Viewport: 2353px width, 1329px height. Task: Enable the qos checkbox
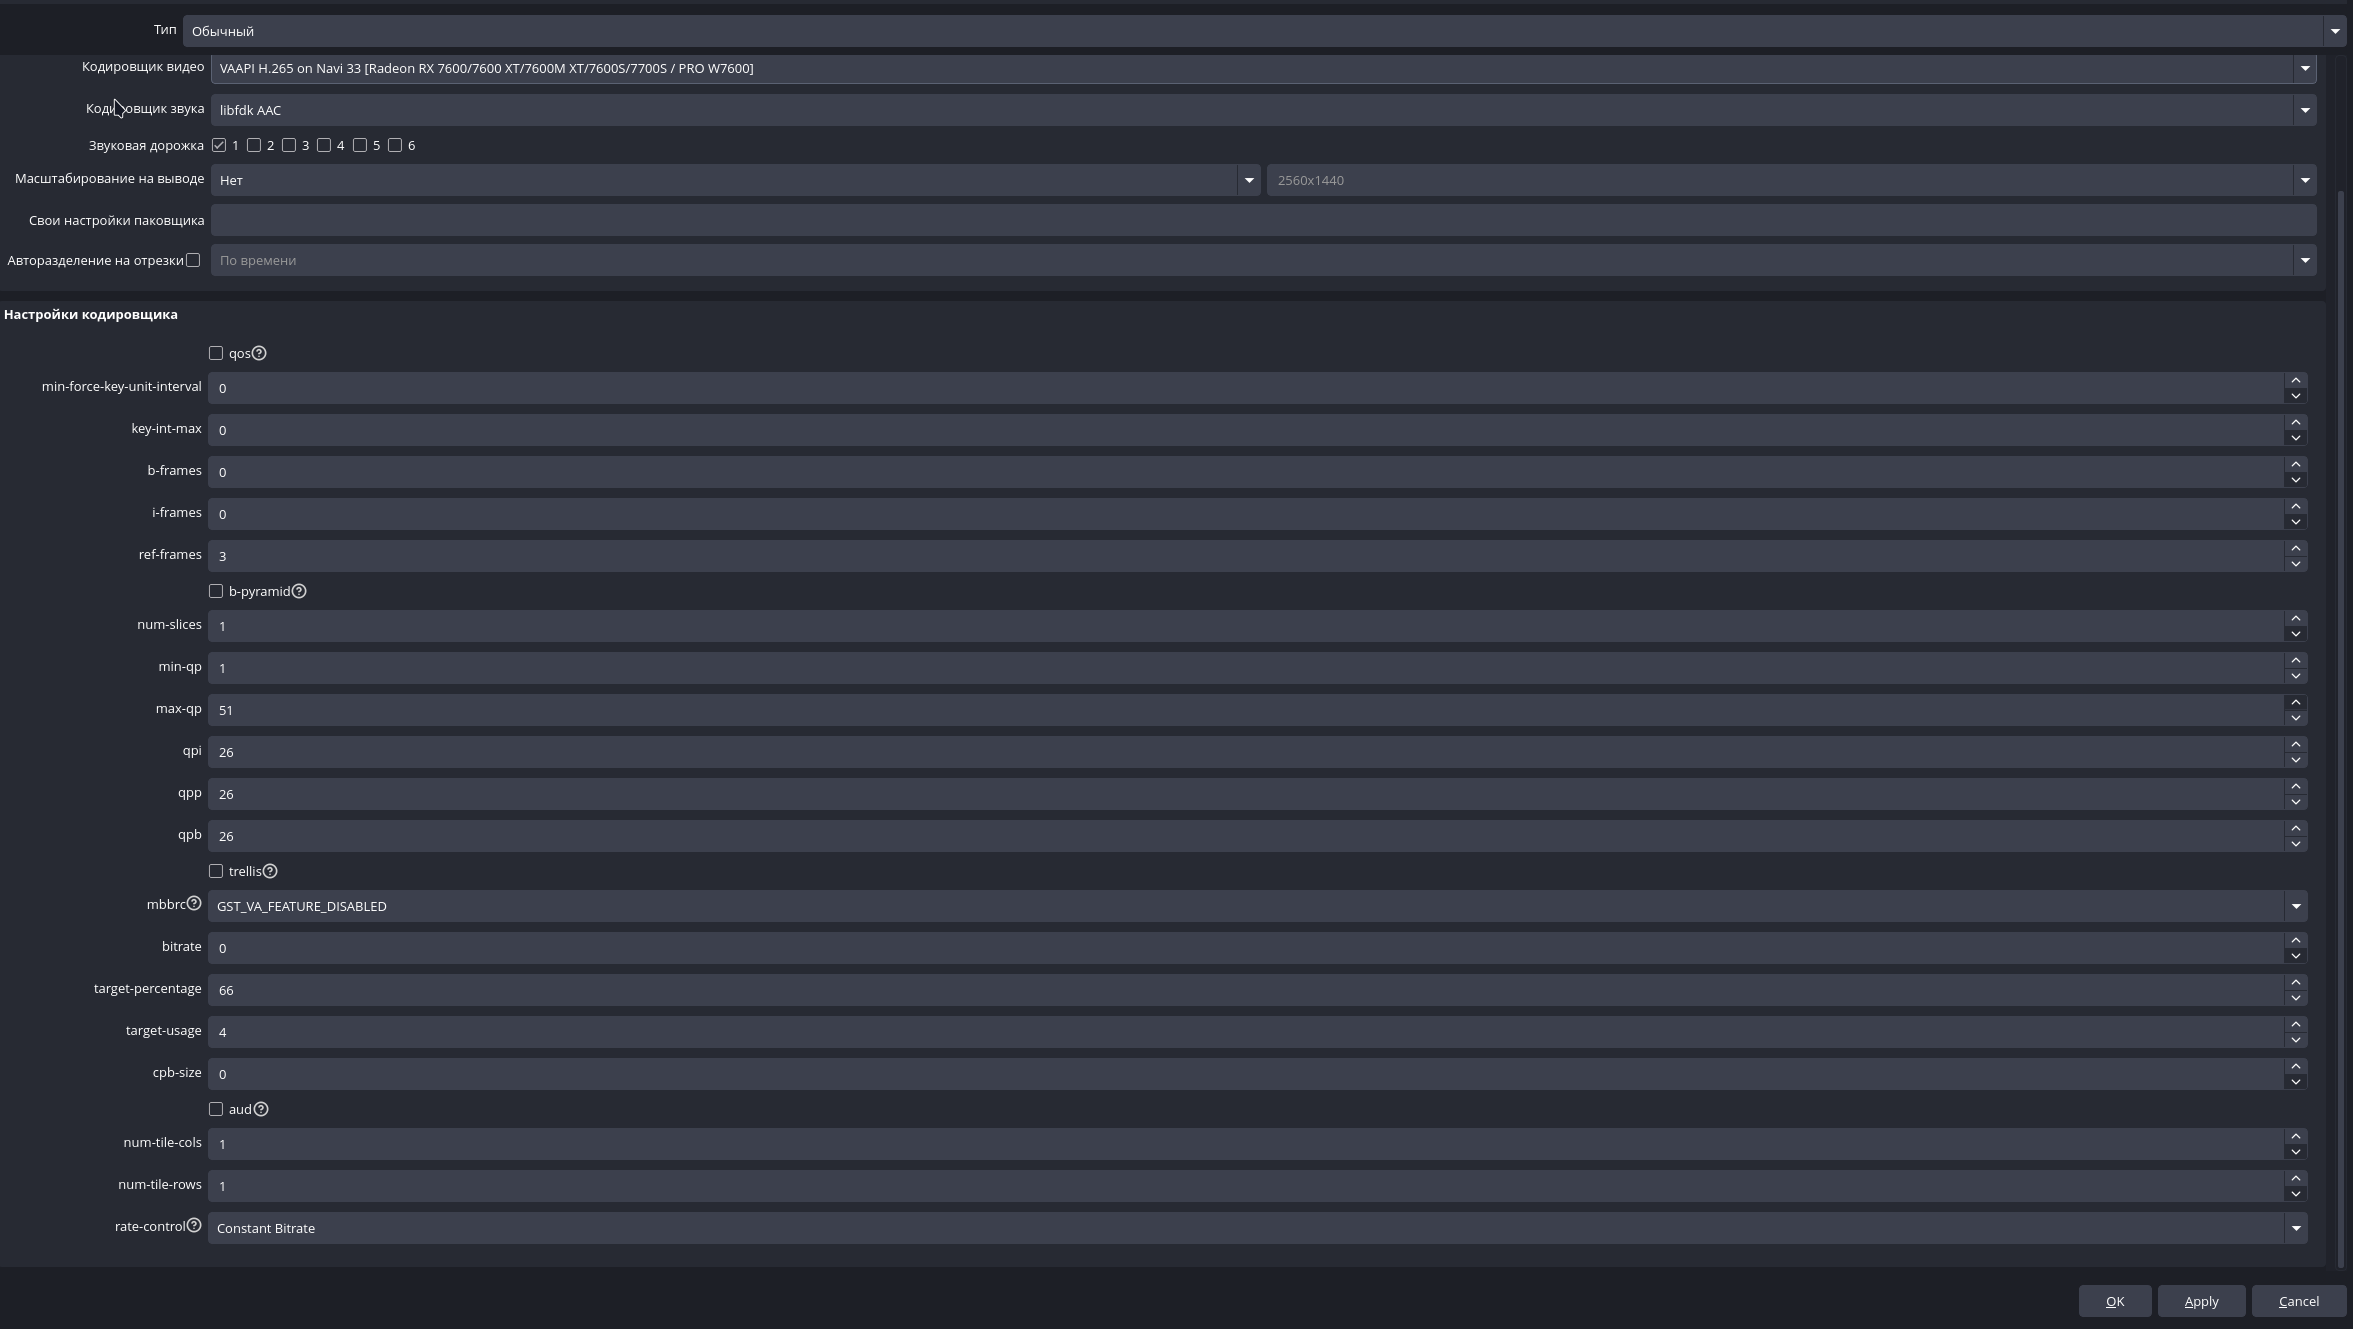(x=216, y=353)
